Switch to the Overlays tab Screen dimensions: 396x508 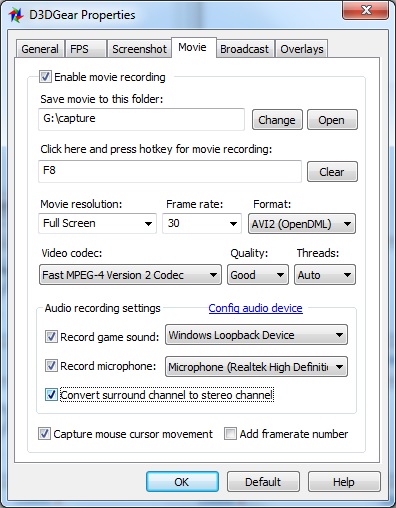pos(301,49)
